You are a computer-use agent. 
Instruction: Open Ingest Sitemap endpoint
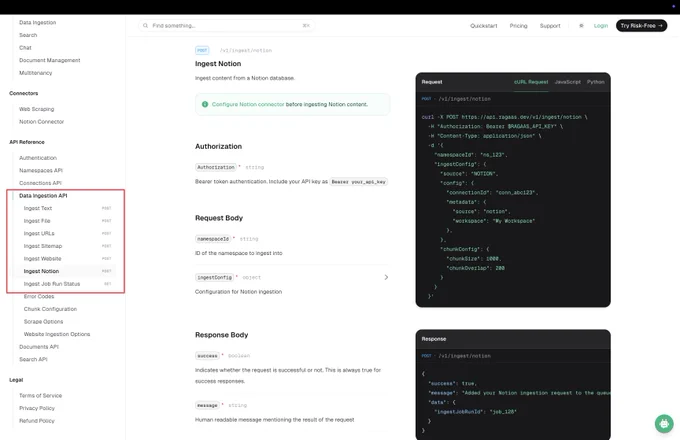pyautogui.click(x=43, y=246)
